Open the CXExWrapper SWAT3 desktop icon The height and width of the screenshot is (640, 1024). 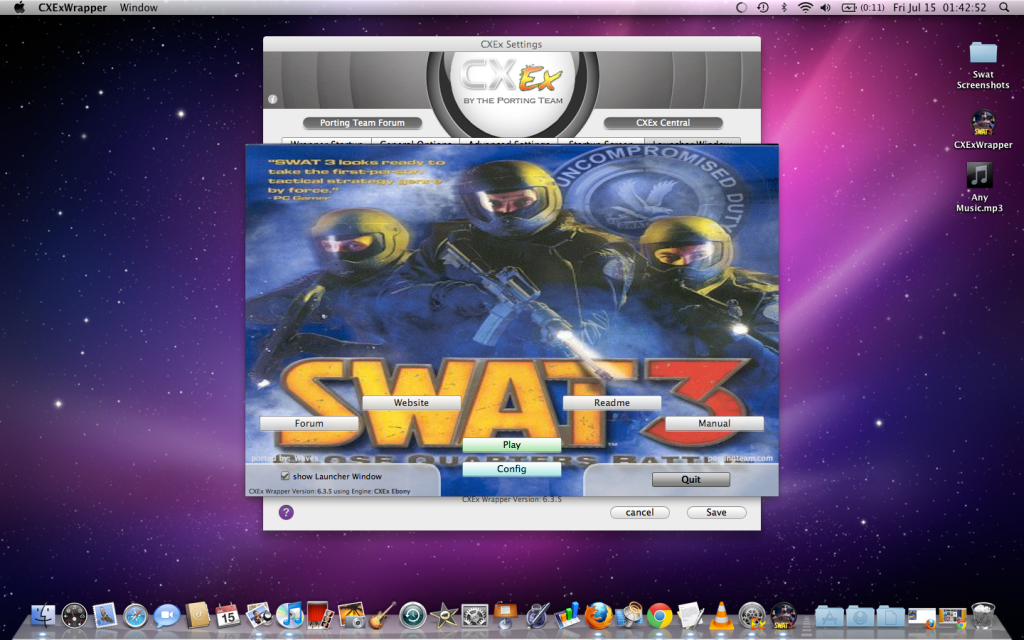(982, 124)
